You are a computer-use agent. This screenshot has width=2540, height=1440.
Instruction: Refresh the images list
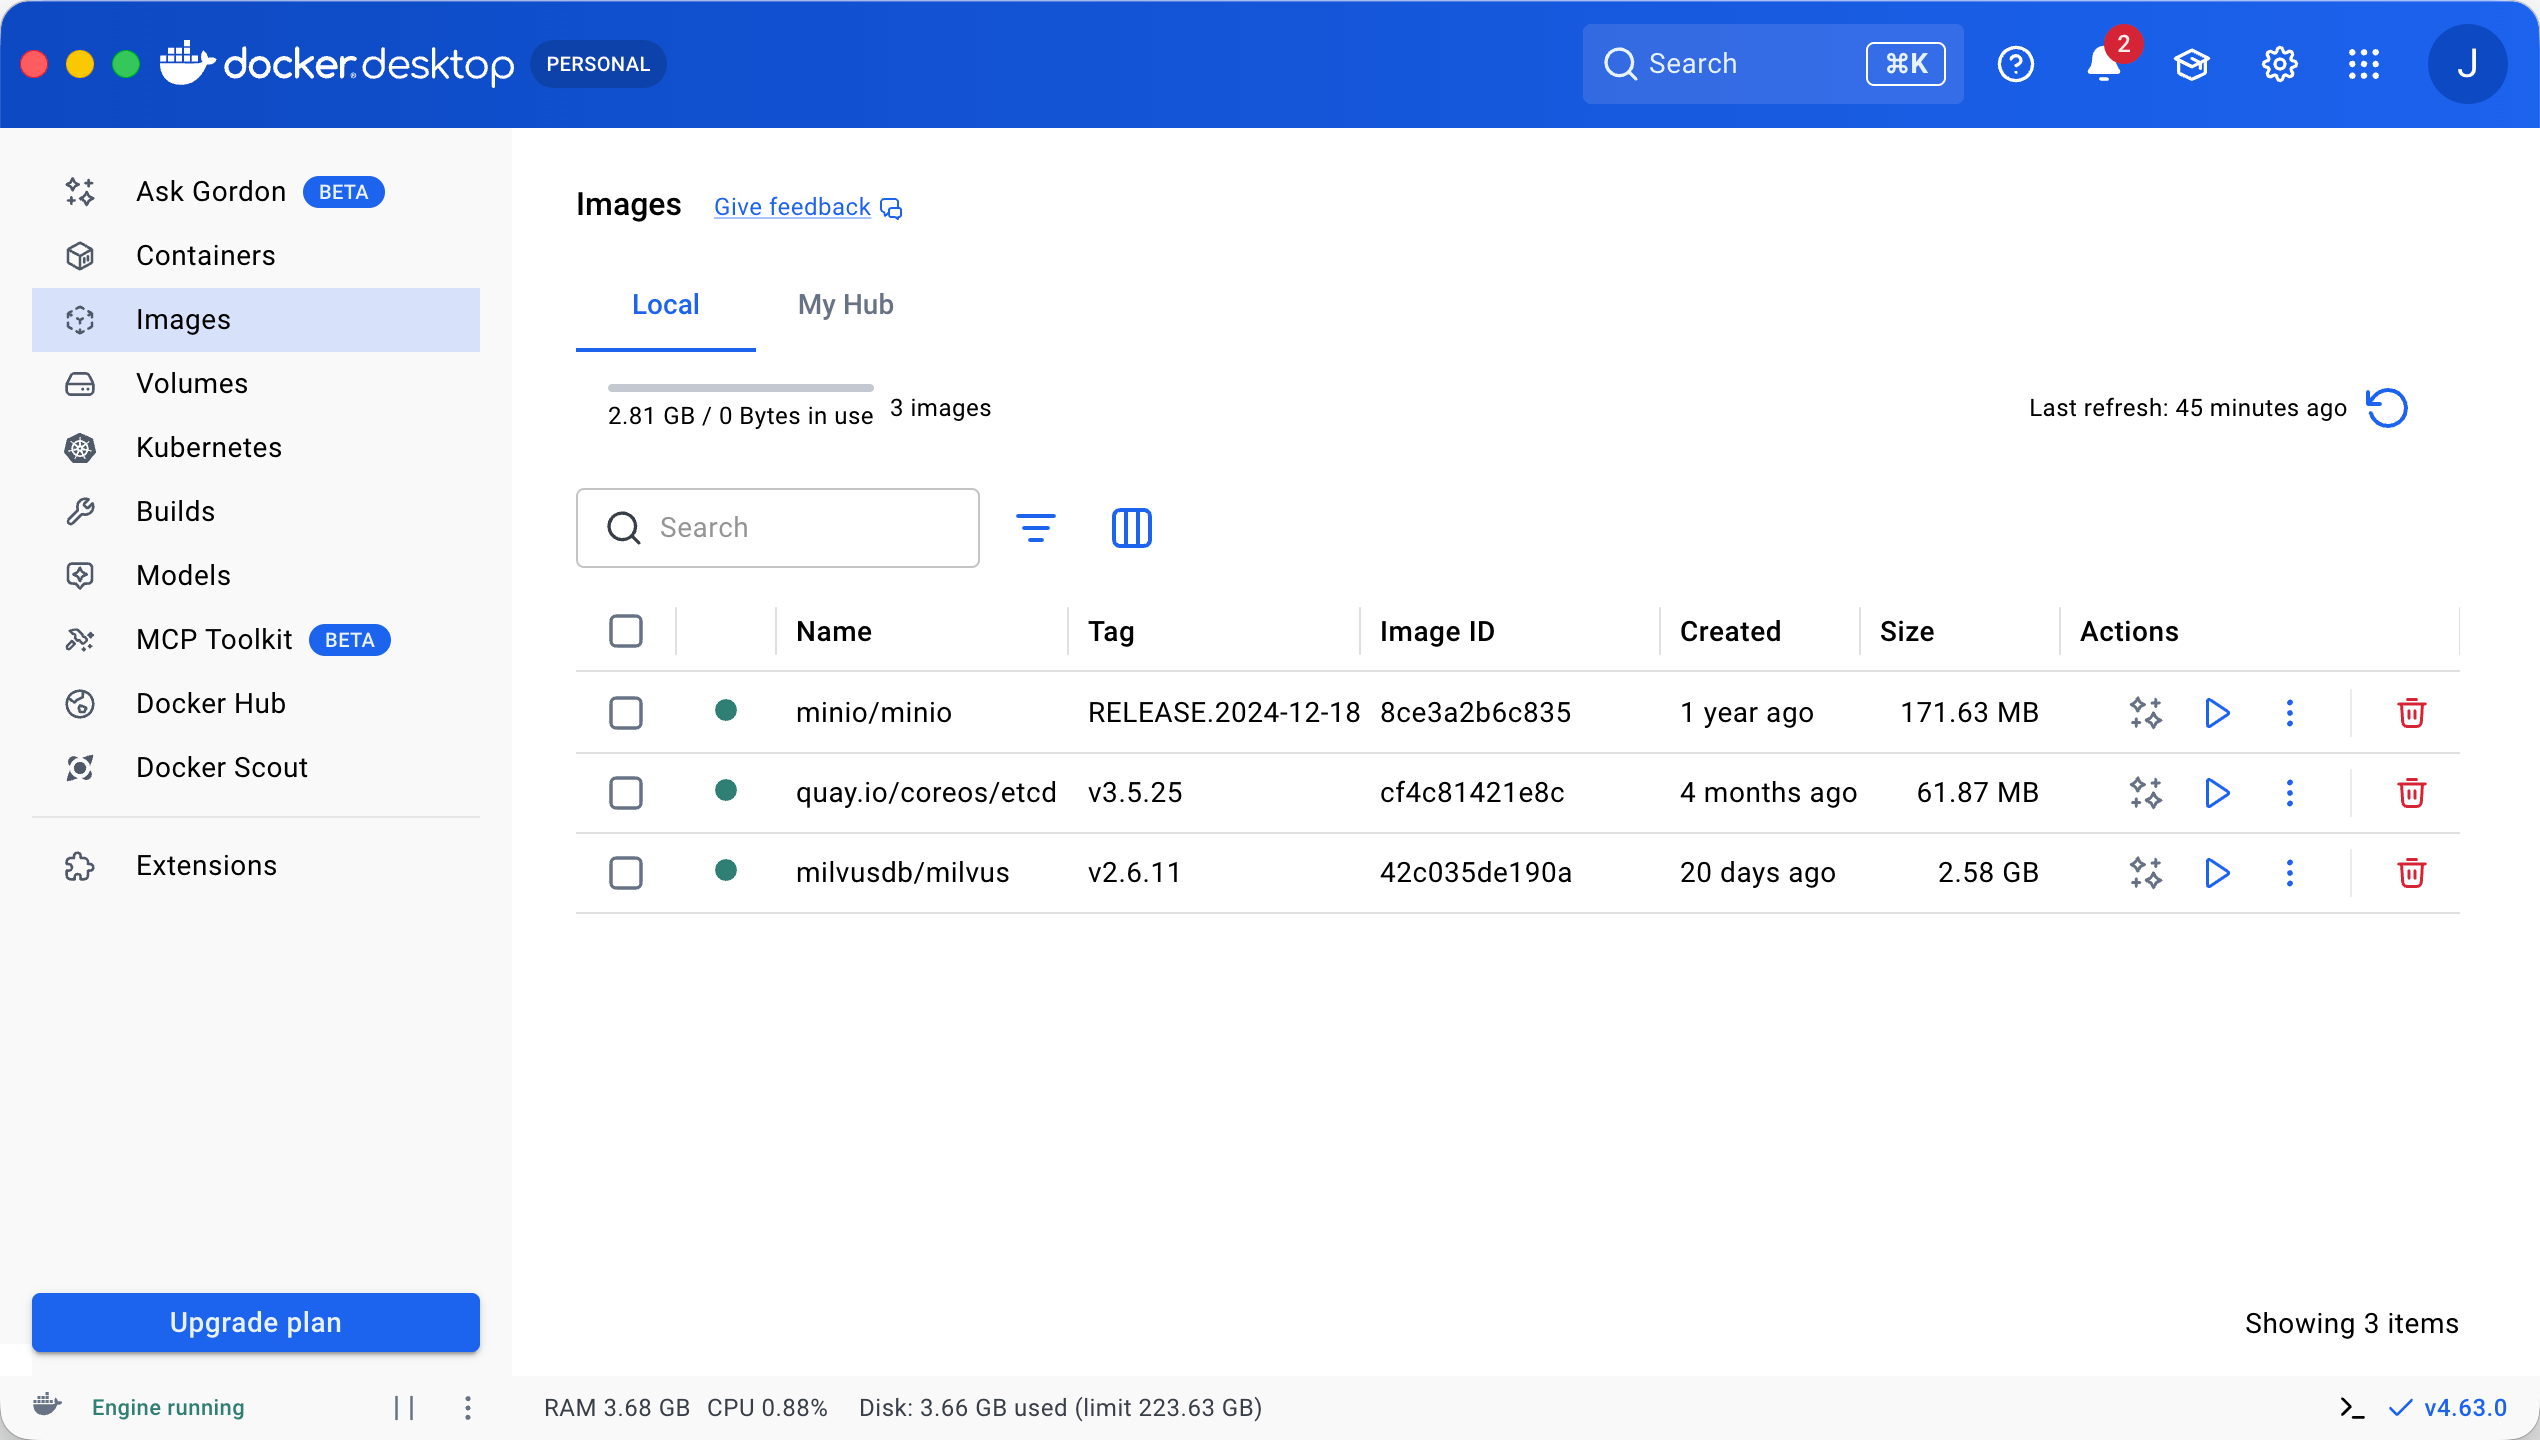pos(2387,408)
